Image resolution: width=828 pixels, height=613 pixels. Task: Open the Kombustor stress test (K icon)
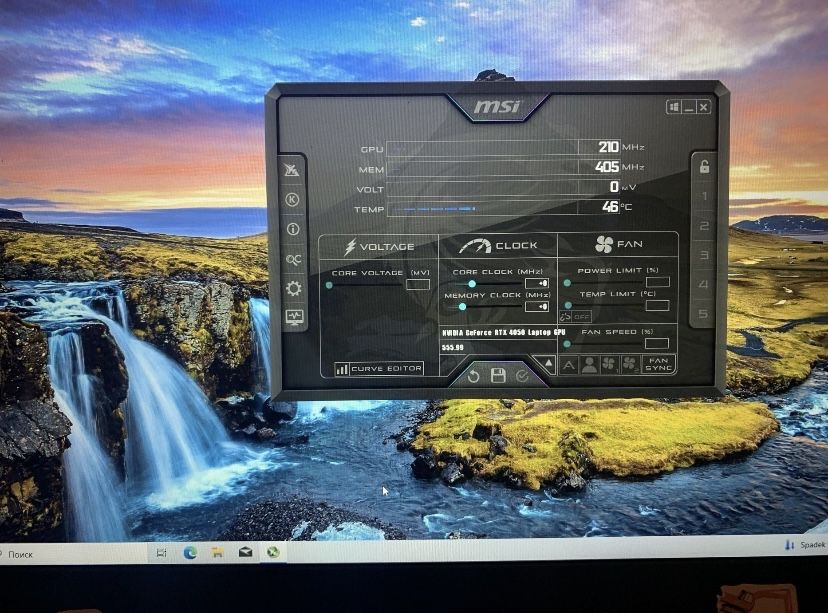[x=292, y=200]
